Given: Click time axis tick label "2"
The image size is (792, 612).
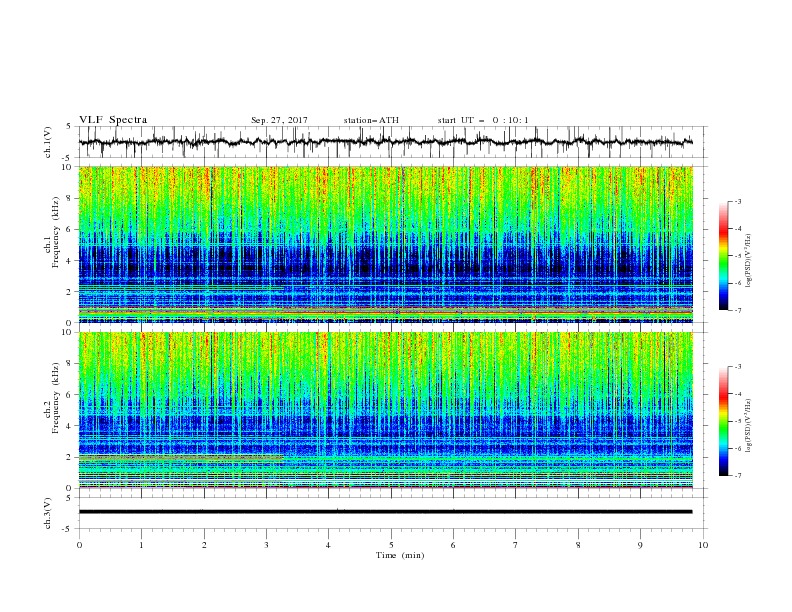Looking at the screenshot, I should point(204,545).
